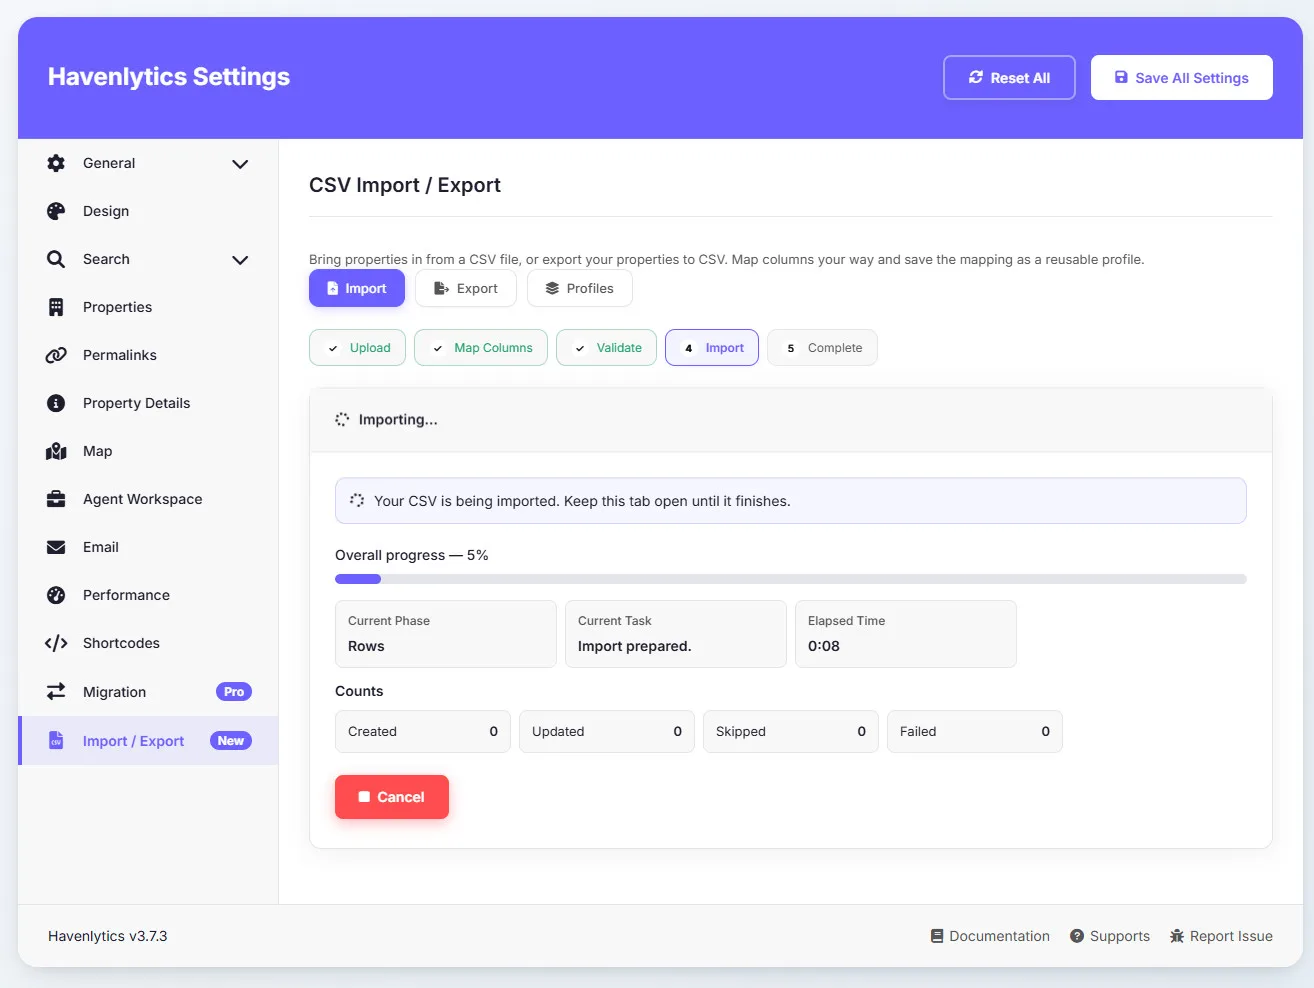Click the Agent Workspace briefcase icon
1314x988 pixels.
pyautogui.click(x=56, y=499)
